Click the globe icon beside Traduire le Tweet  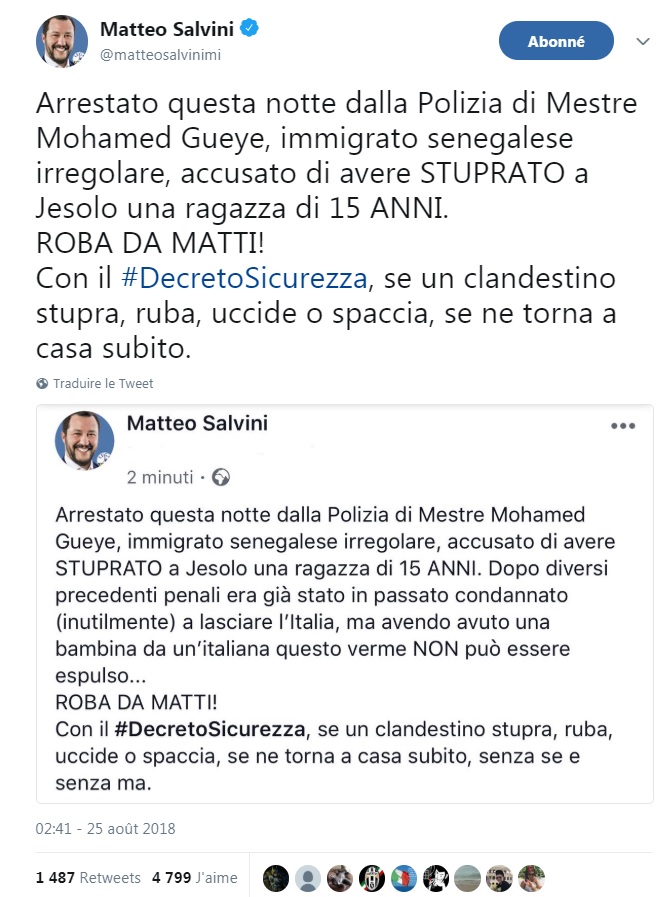(x=42, y=383)
